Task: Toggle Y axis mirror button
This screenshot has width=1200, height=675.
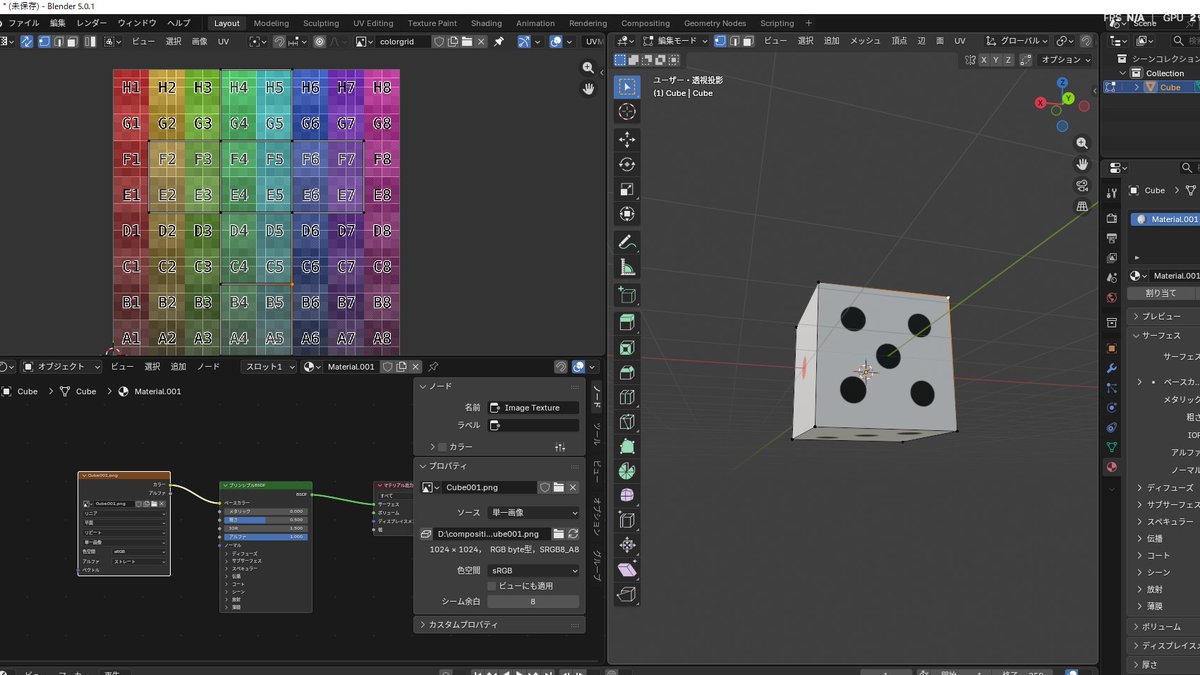Action: coord(995,60)
